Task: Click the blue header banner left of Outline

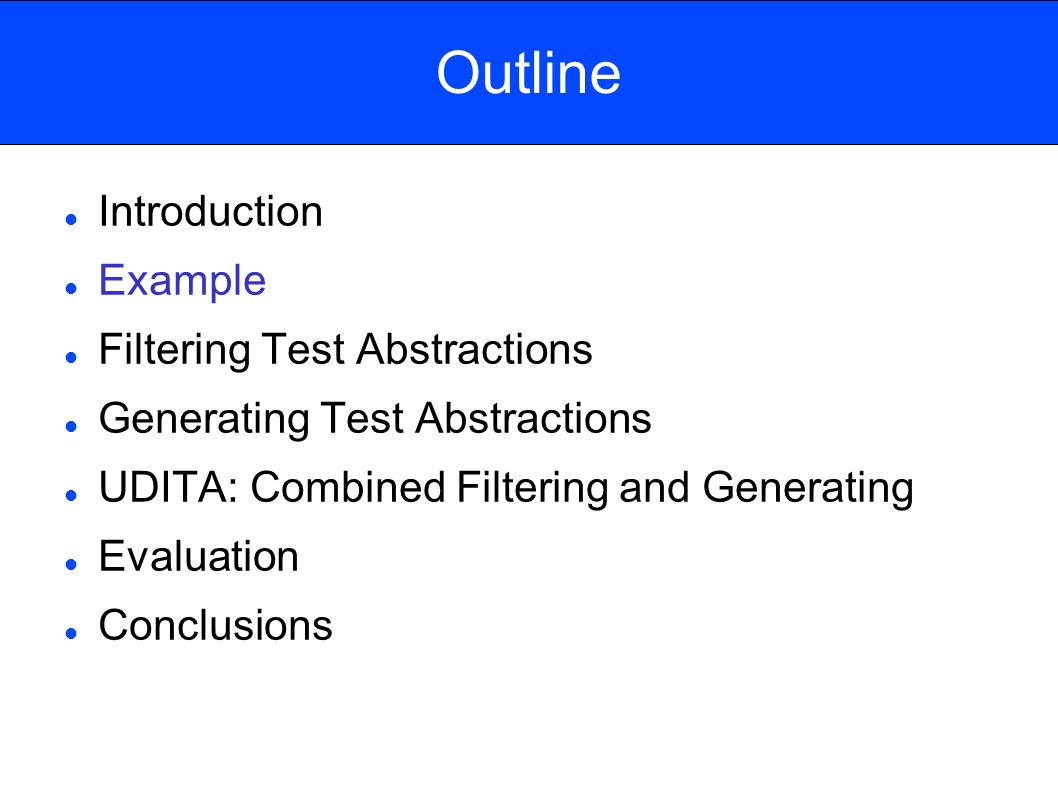Action: (216, 72)
